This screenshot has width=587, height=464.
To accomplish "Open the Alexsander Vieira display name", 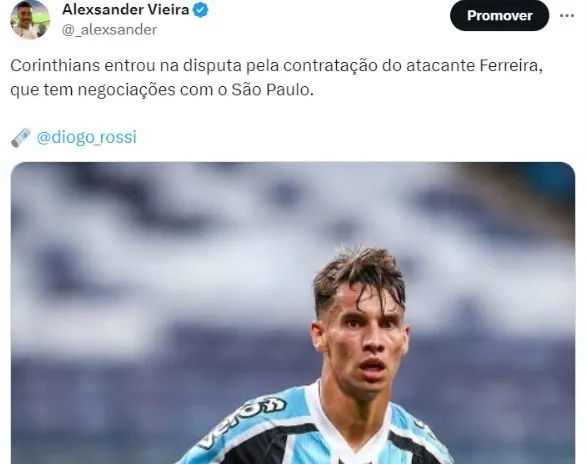I will 126,10.
